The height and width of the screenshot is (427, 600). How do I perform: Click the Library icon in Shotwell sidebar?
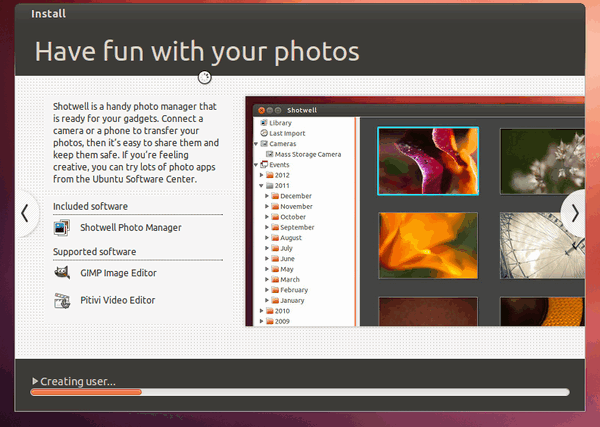pyautogui.click(x=262, y=123)
